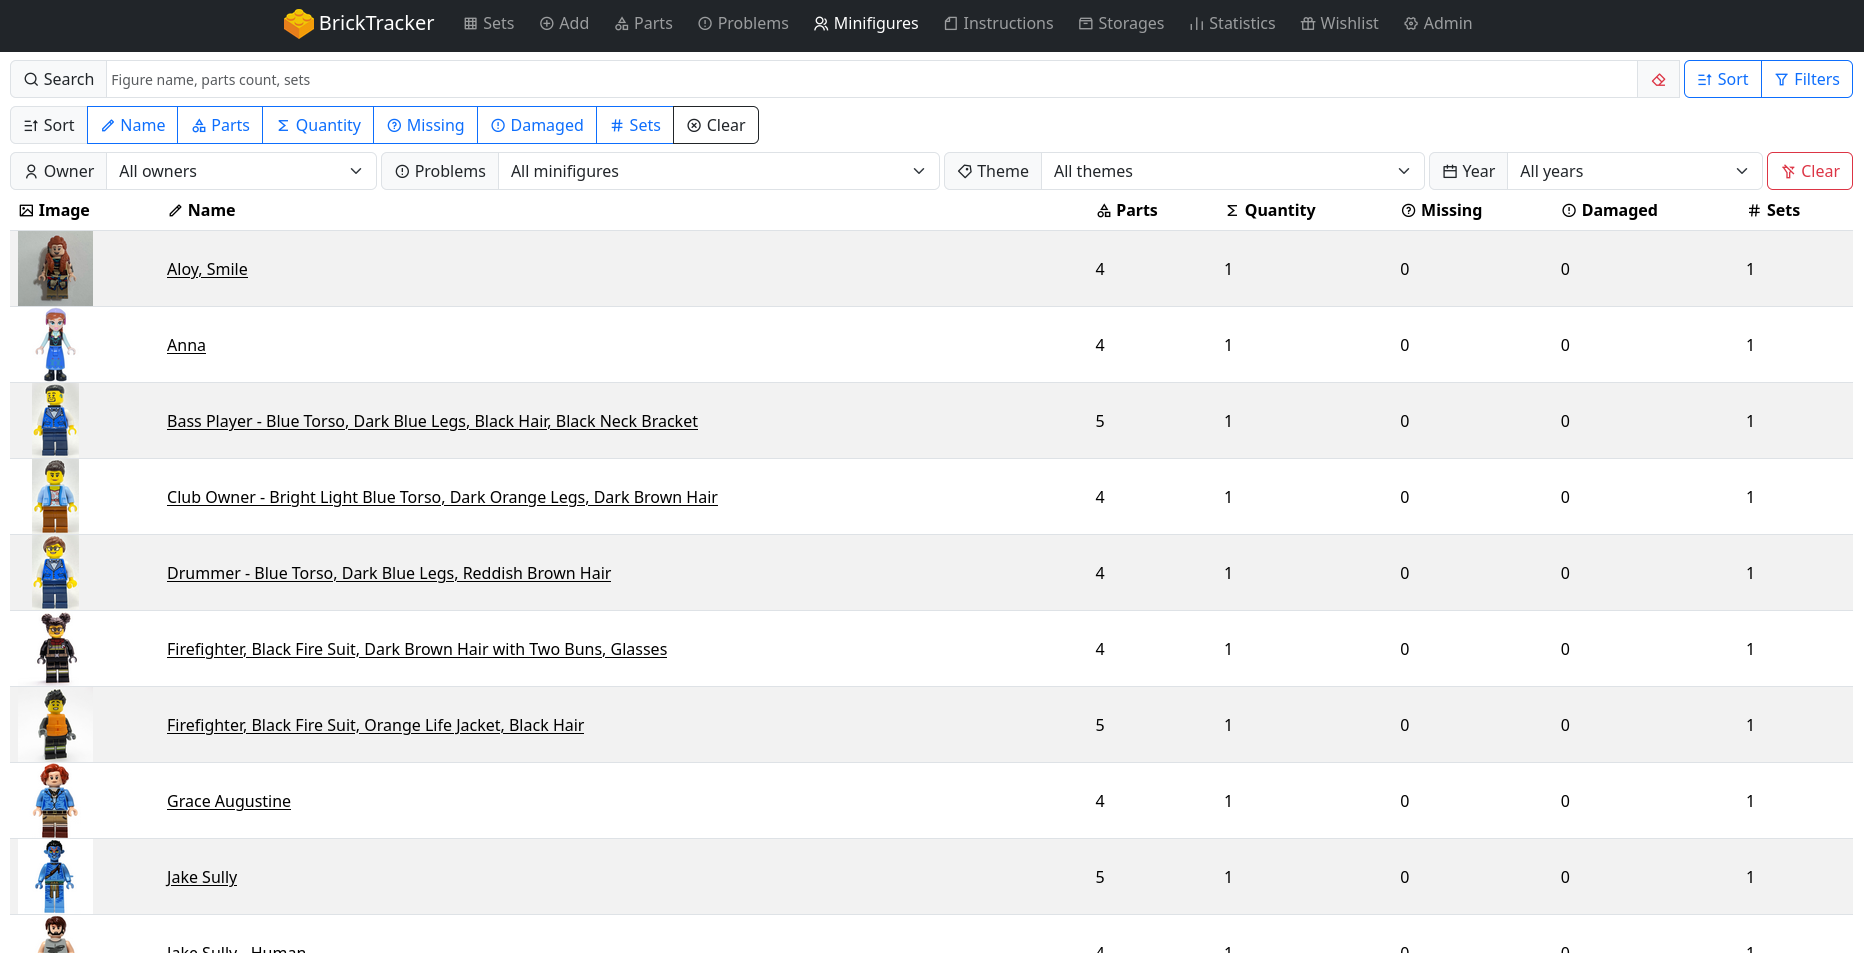This screenshot has height=953, width=1864.
Task: Open the Grace Augustine minifigure link
Action: click(x=229, y=801)
